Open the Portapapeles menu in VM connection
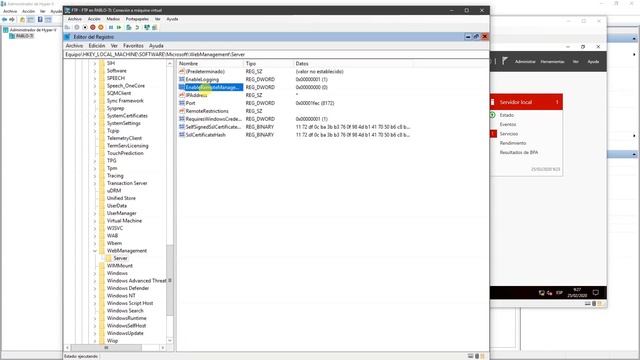 point(137,19)
